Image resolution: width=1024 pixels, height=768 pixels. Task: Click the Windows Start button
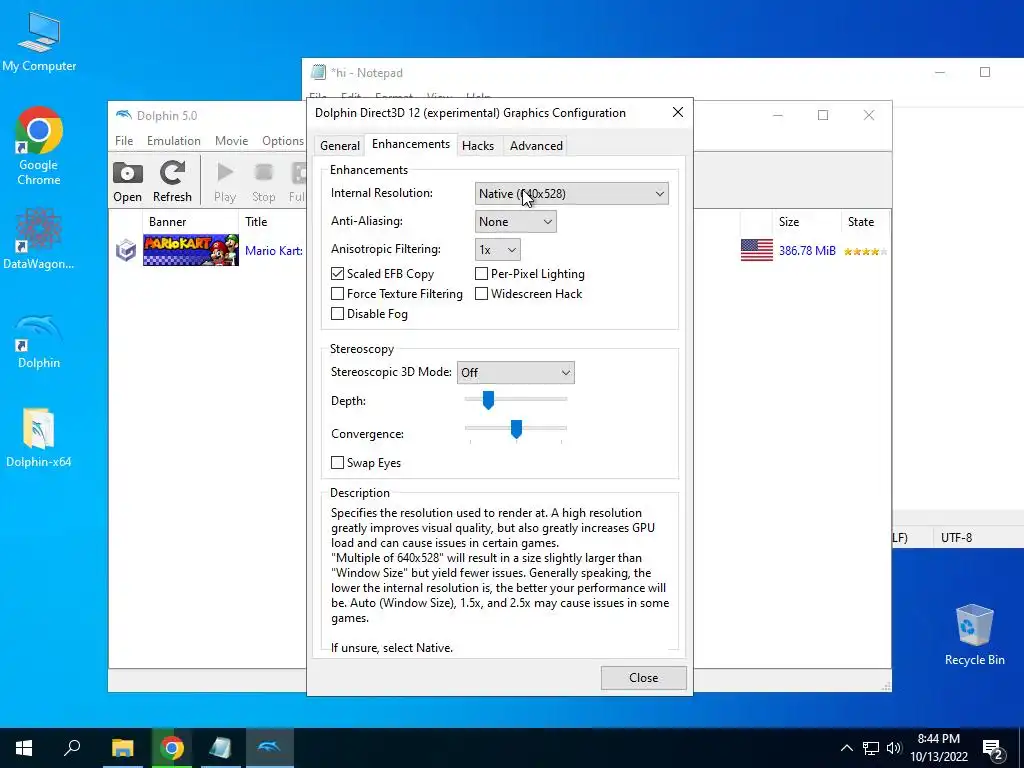(24, 748)
